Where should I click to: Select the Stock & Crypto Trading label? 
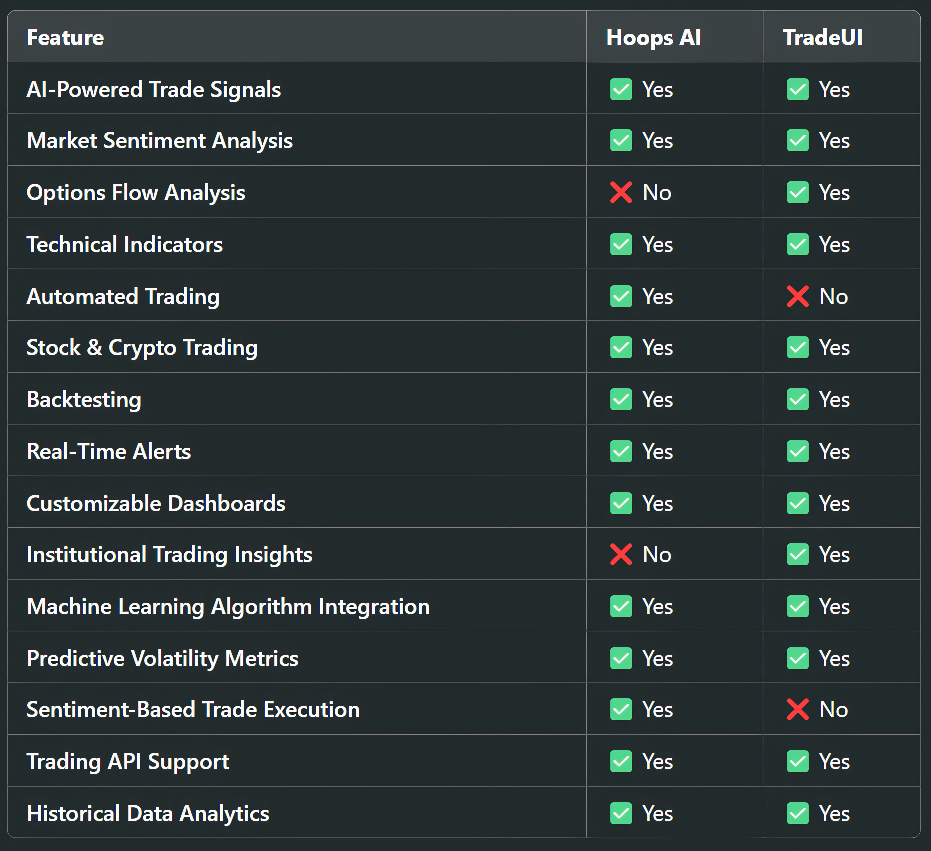142,348
